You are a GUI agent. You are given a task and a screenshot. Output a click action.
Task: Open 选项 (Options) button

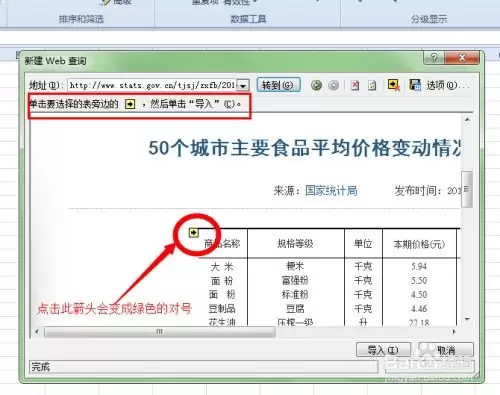coord(447,85)
